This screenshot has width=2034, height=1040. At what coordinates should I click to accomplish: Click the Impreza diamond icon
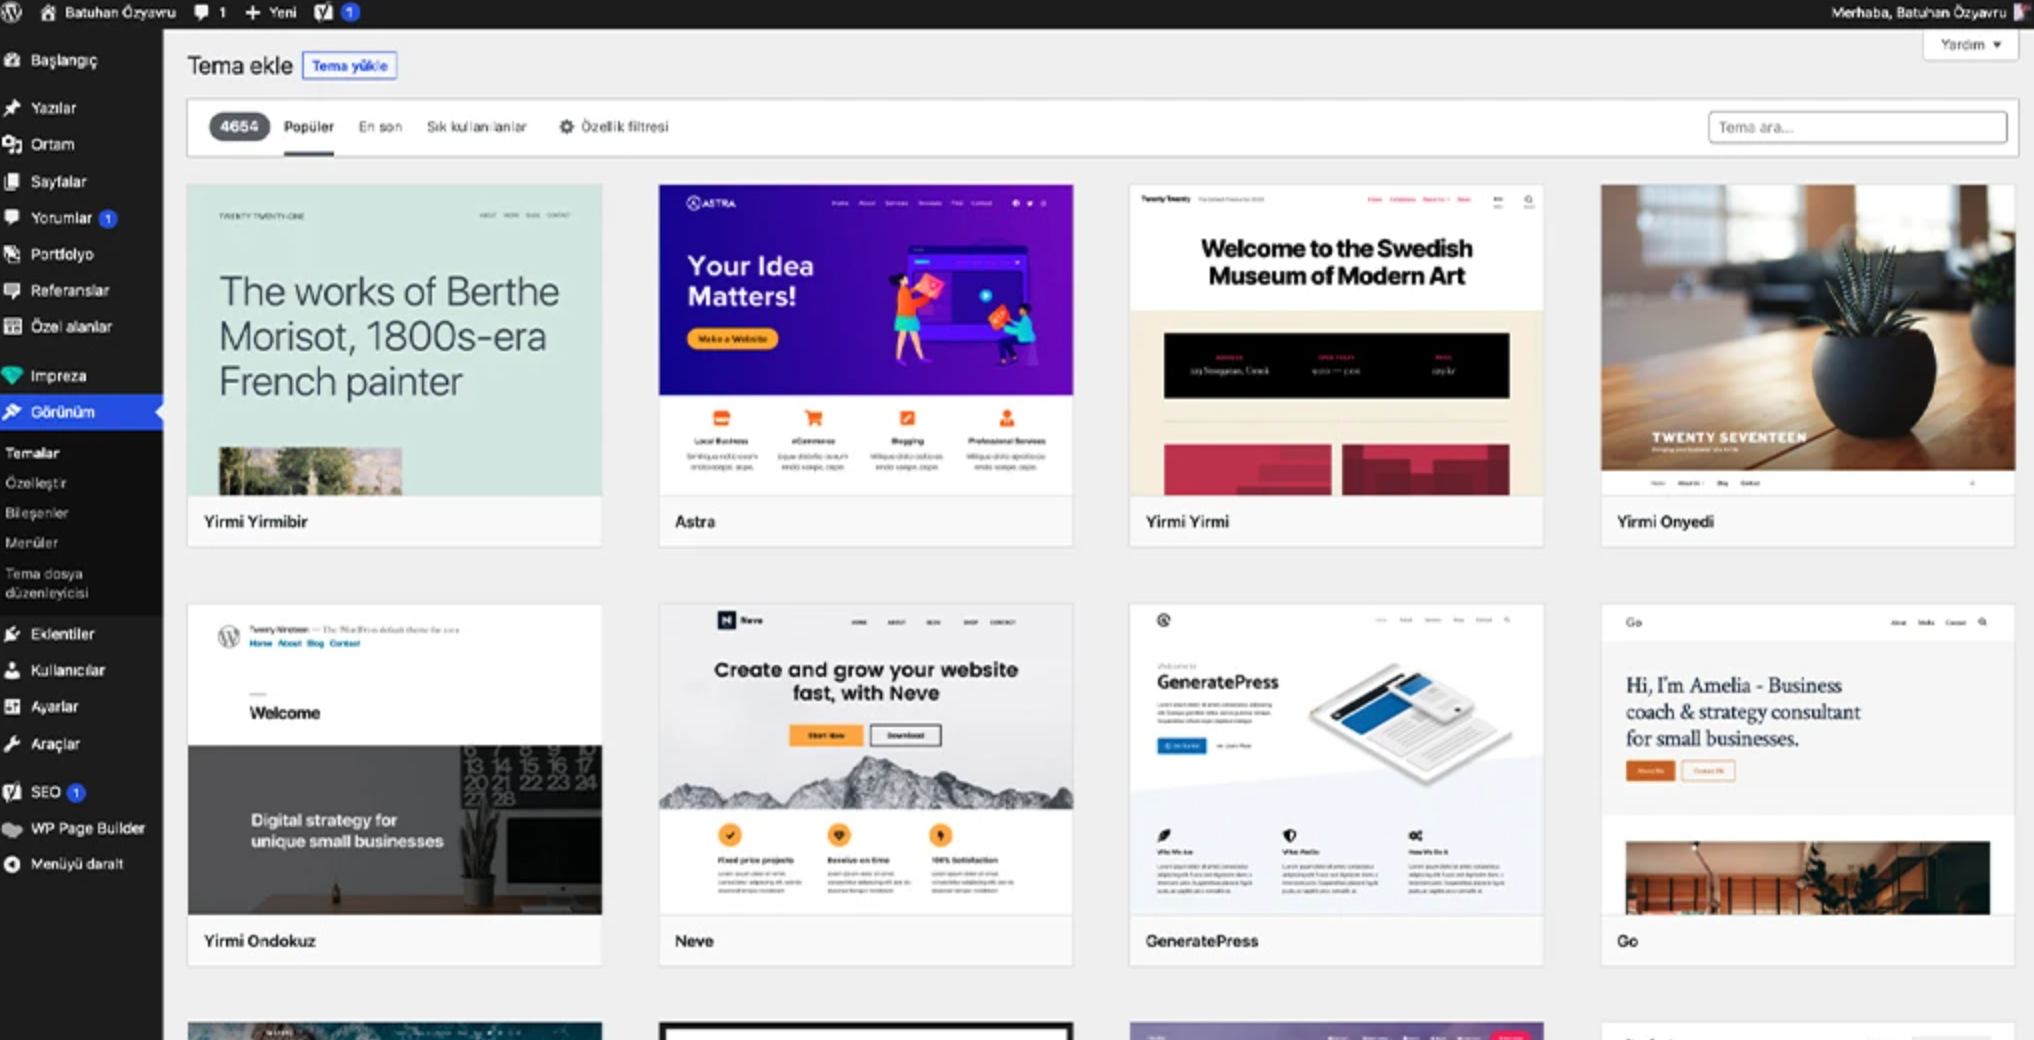click(x=12, y=376)
